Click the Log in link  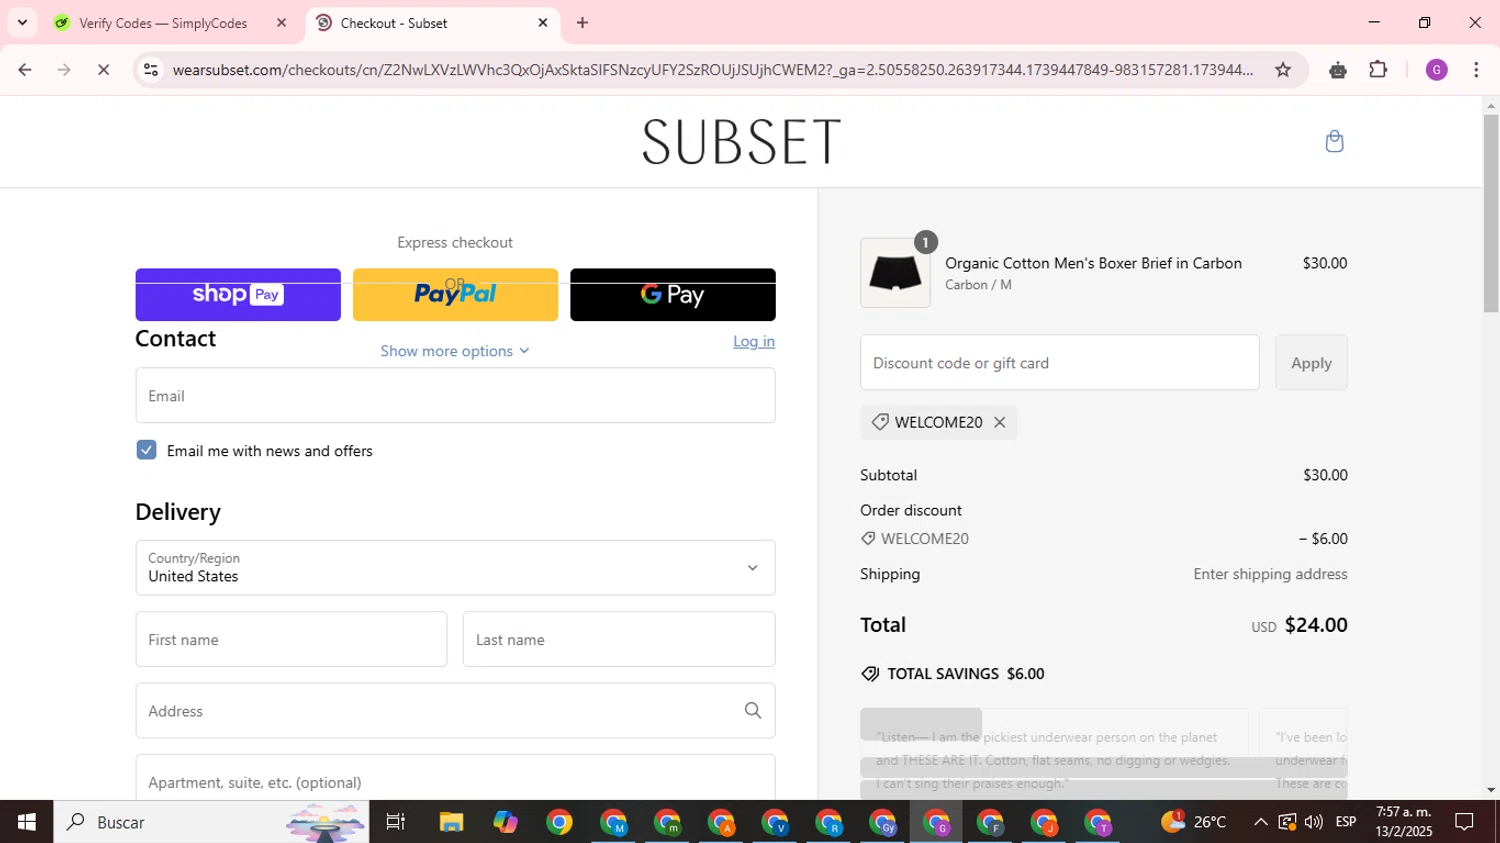tap(754, 341)
